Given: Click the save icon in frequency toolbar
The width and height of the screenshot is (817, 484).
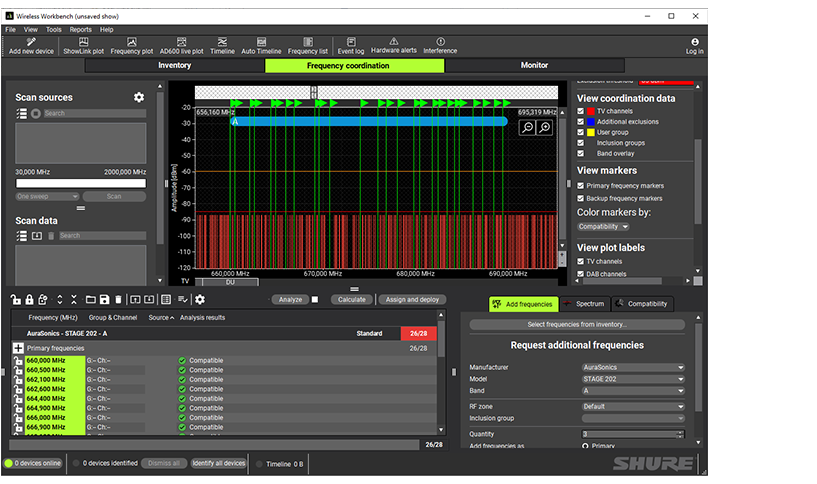Looking at the screenshot, I should 105,299.
